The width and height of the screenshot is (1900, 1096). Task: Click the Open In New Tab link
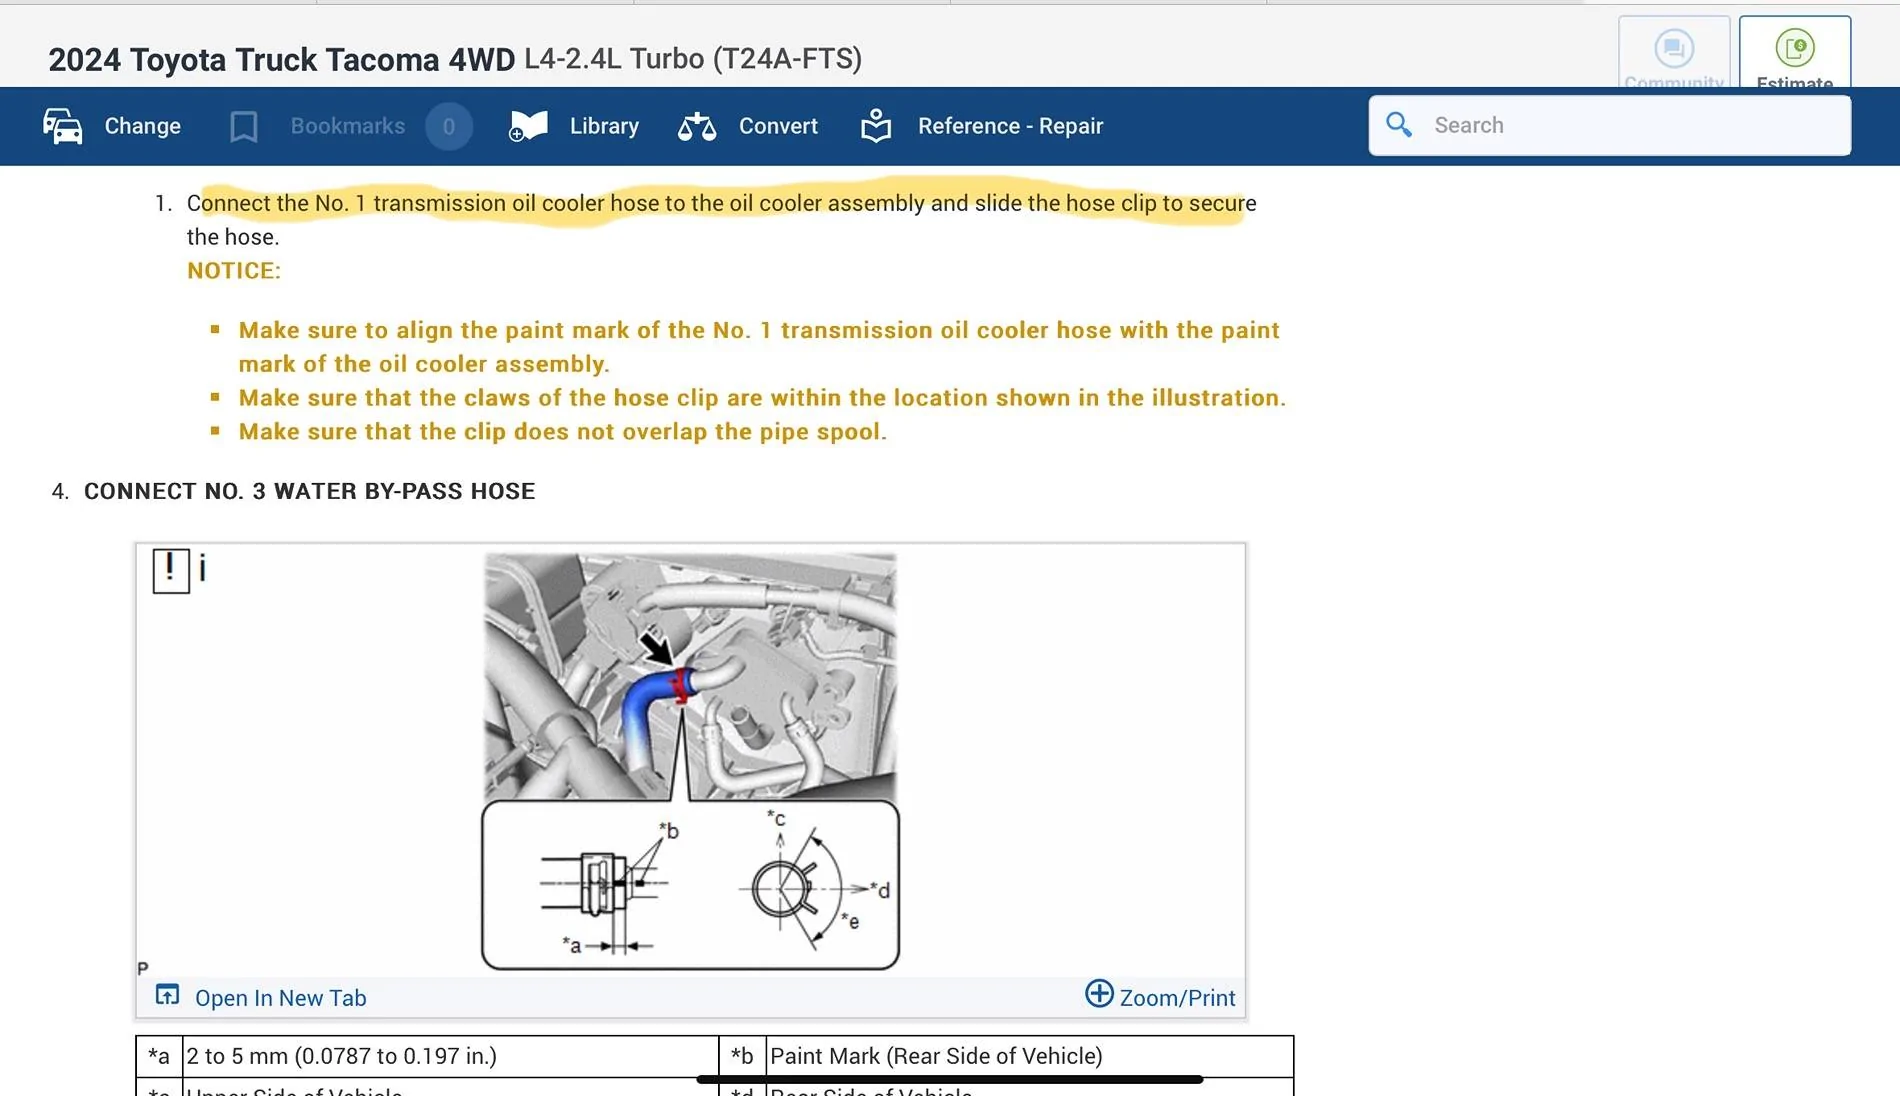click(x=280, y=998)
